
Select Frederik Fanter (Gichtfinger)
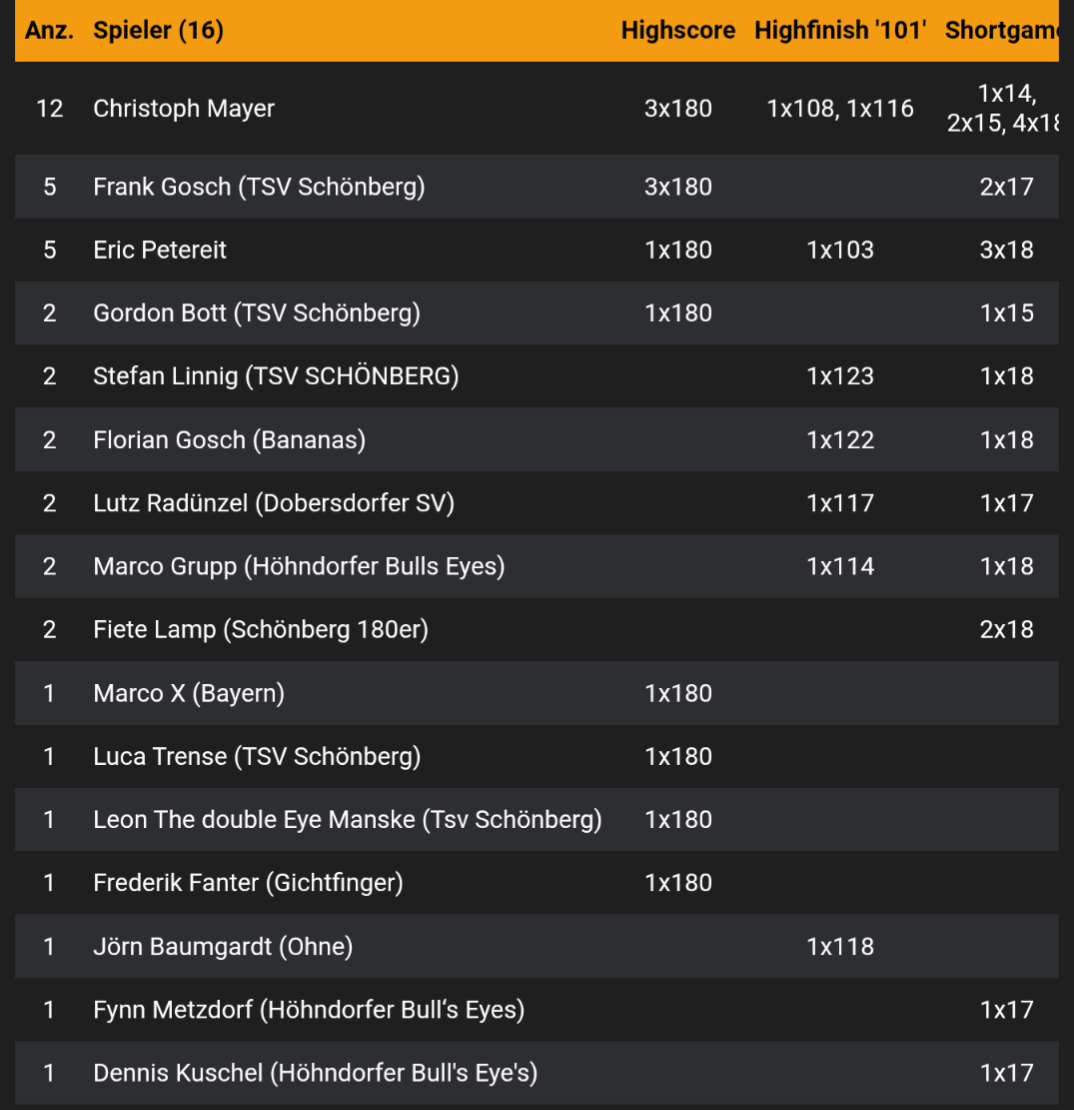[x=248, y=883]
